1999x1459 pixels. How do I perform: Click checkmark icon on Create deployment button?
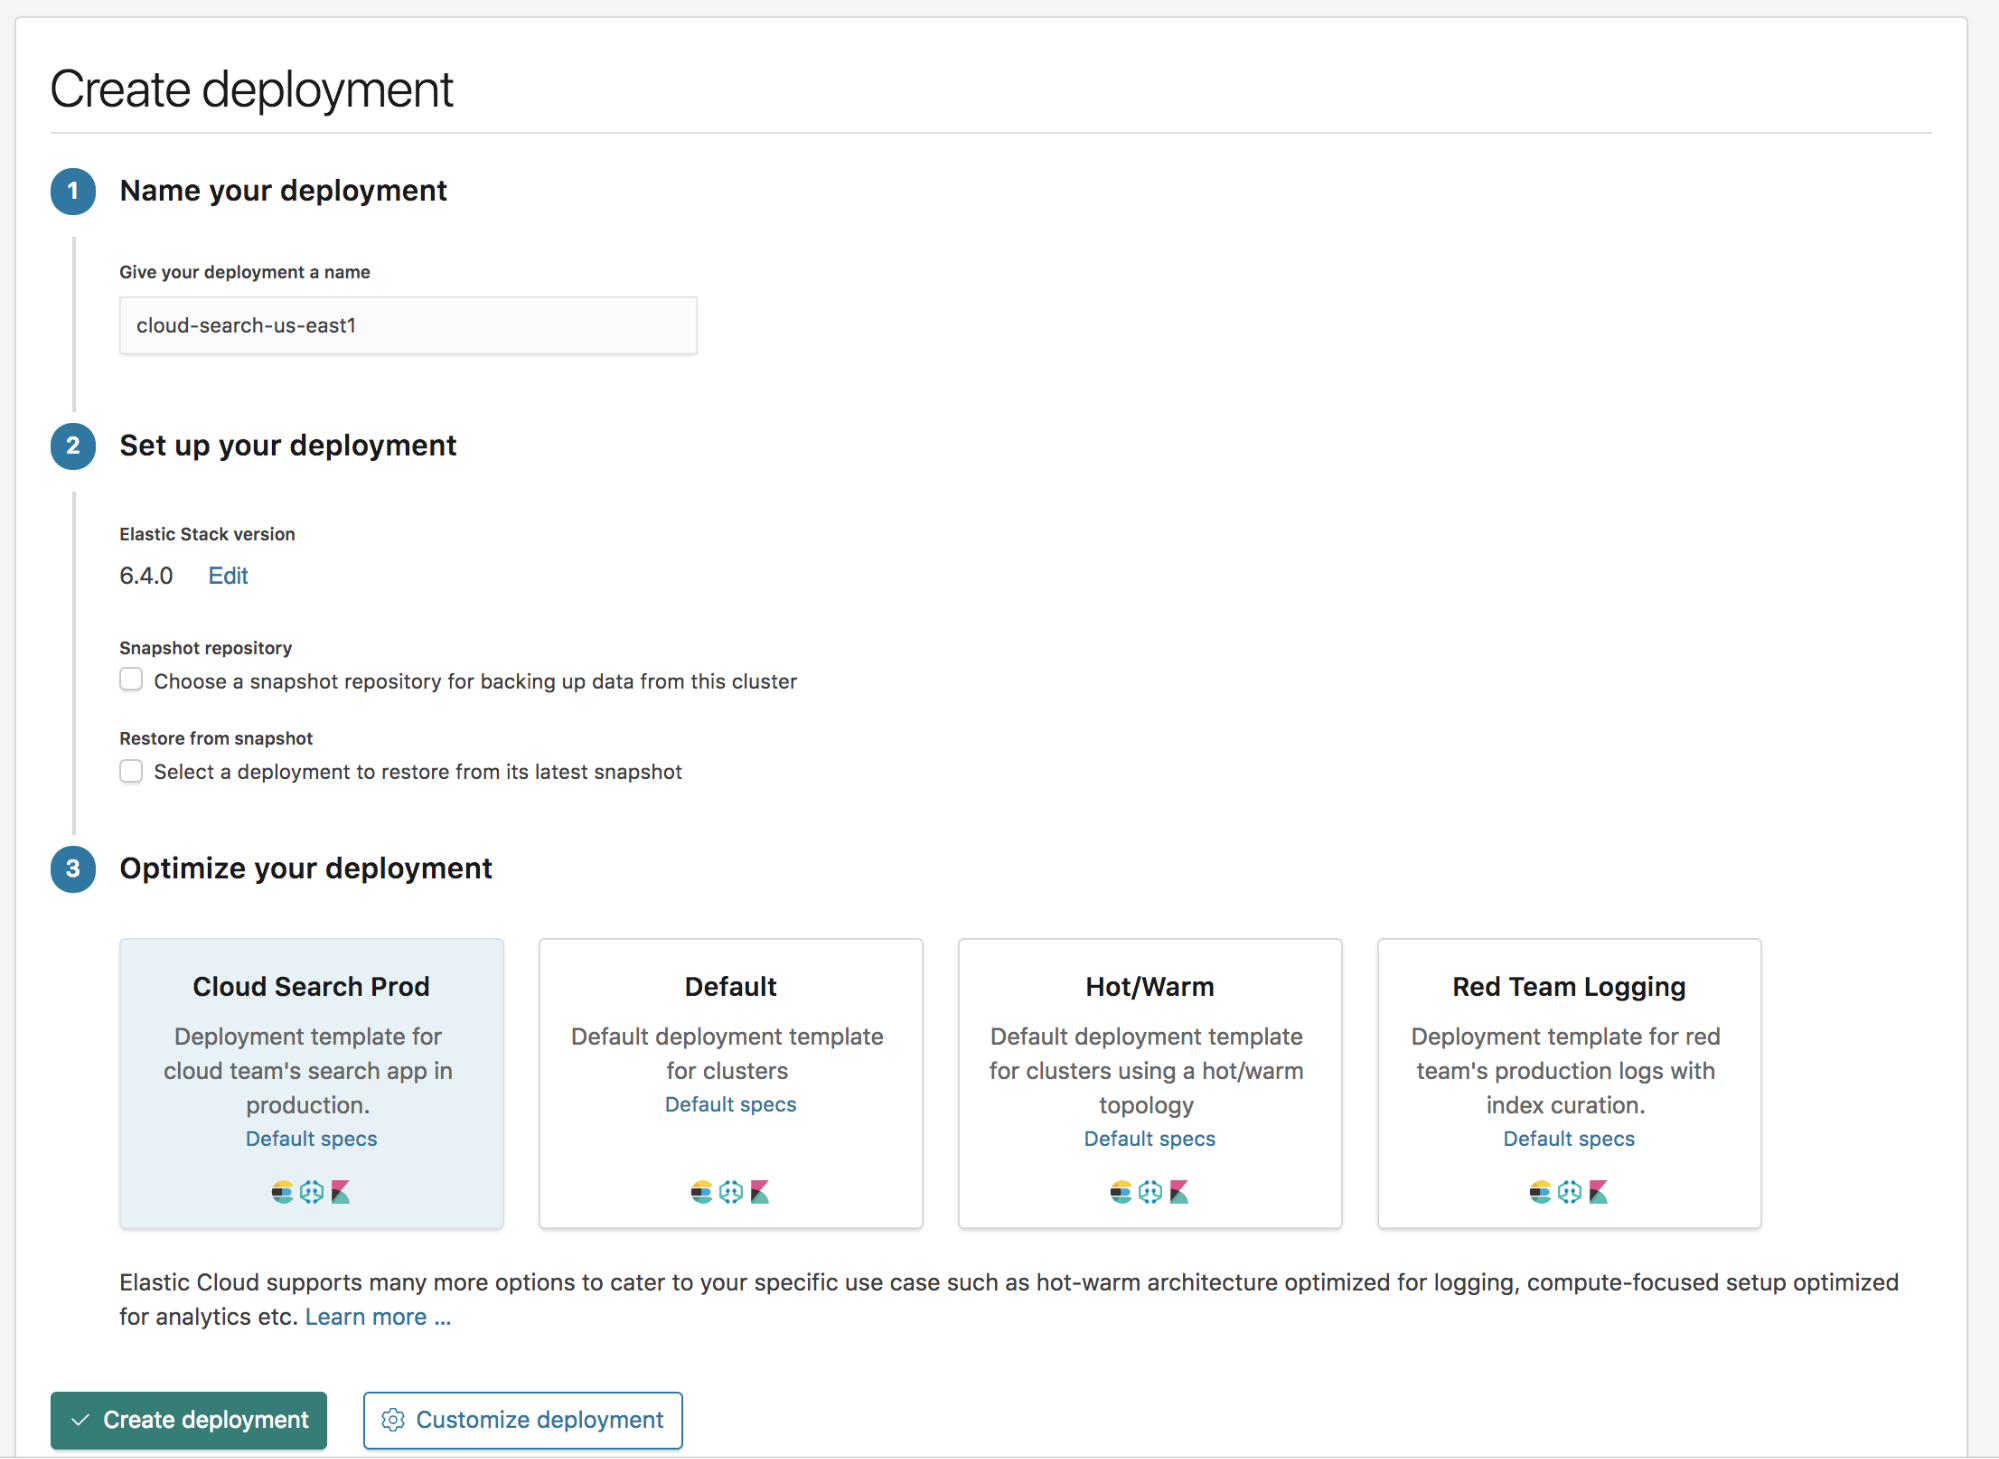81,1420
